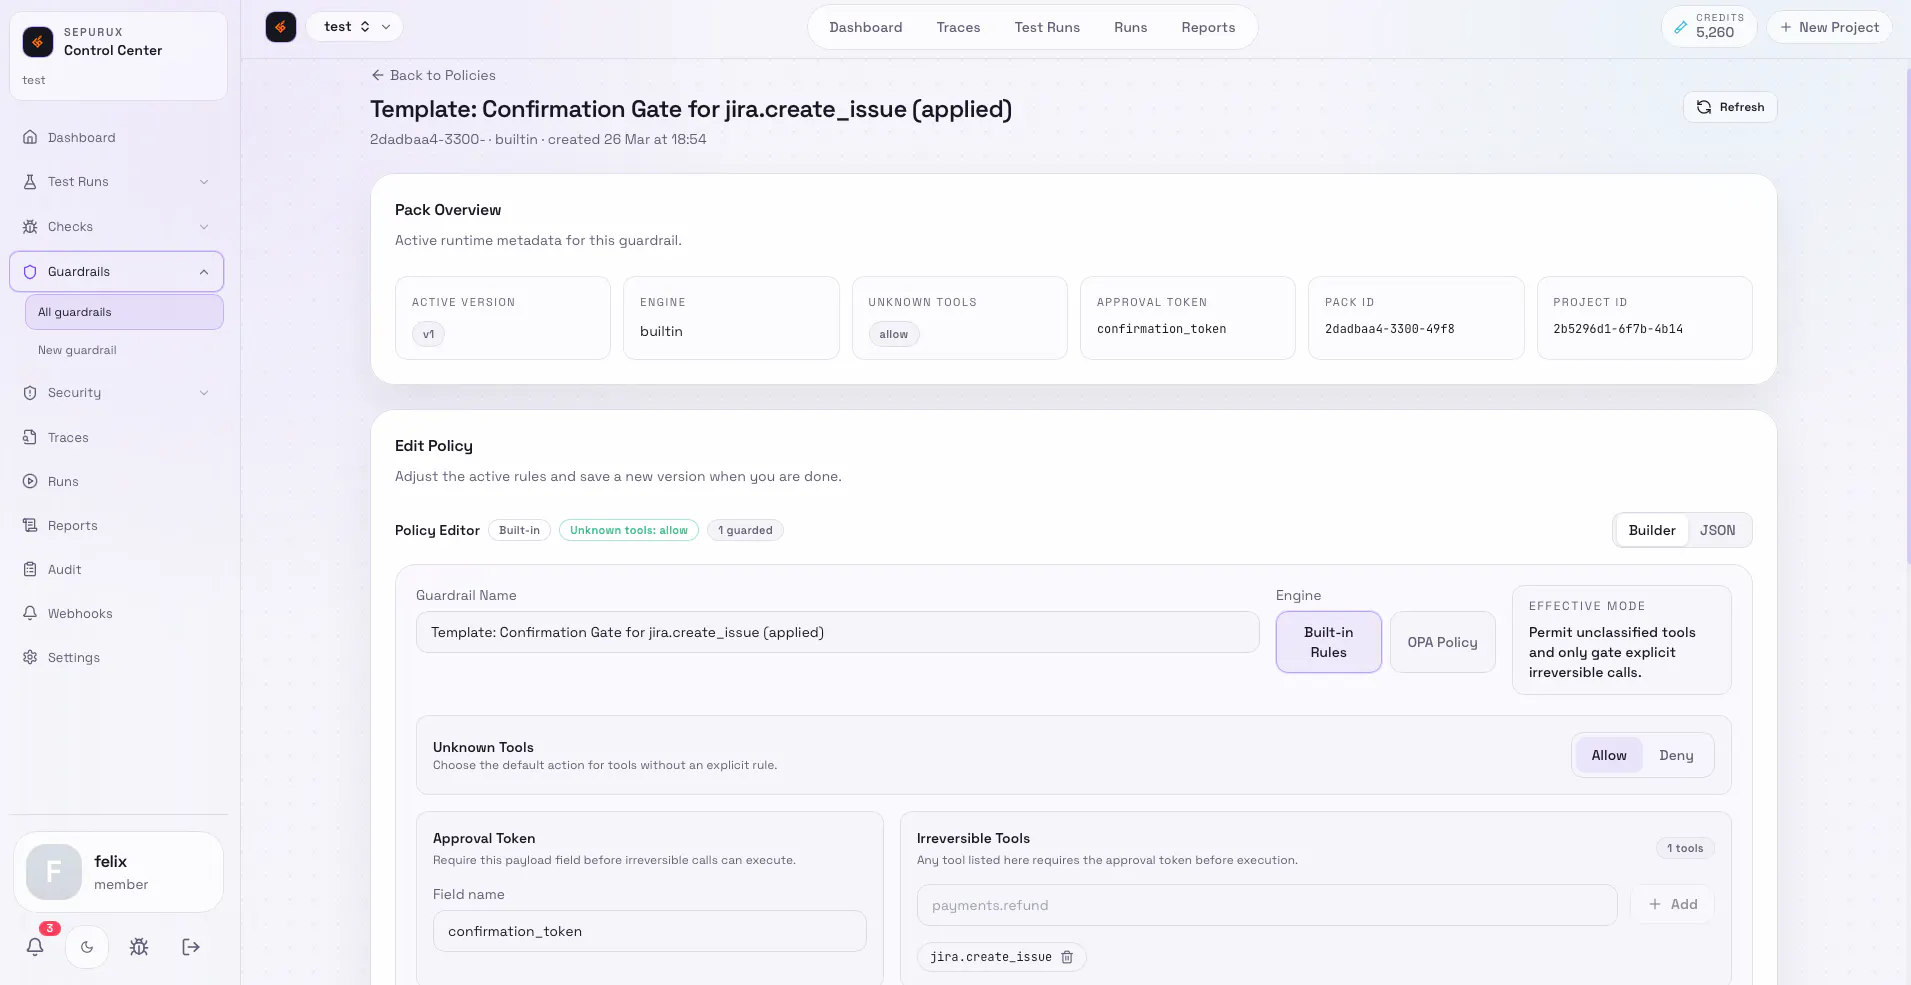Click the Dashboard label in the sidebar
Image resolution: width=1911 pixels, height=985 pixels.
coord(81,138)
